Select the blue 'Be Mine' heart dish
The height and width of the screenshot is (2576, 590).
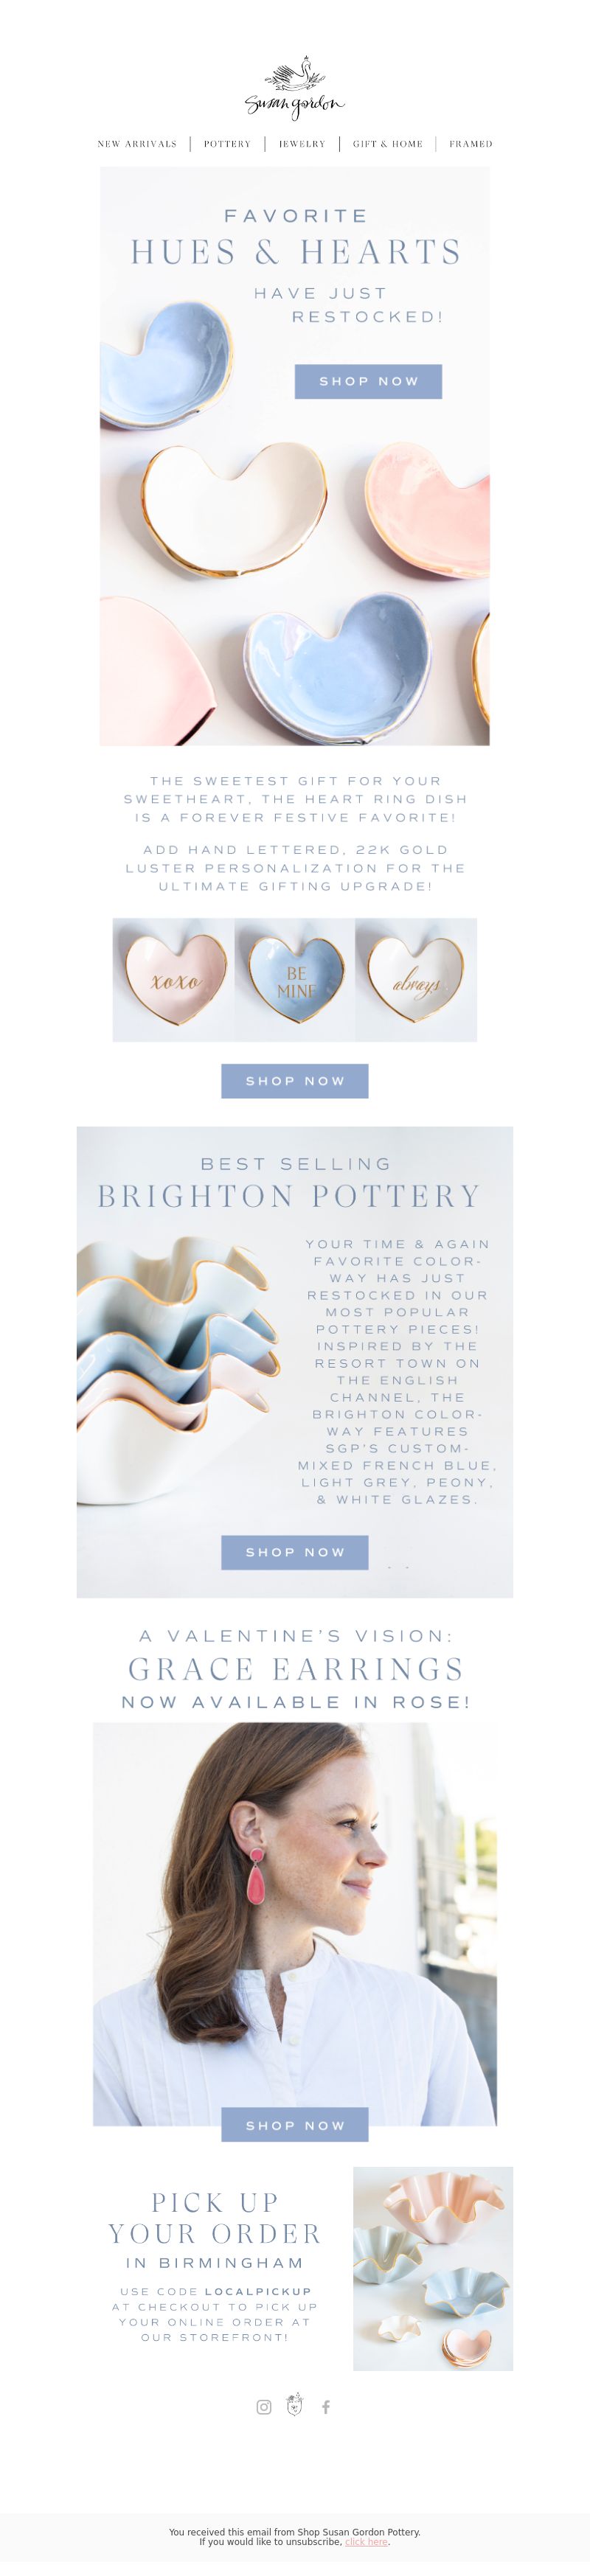click(x=295, y=980)
